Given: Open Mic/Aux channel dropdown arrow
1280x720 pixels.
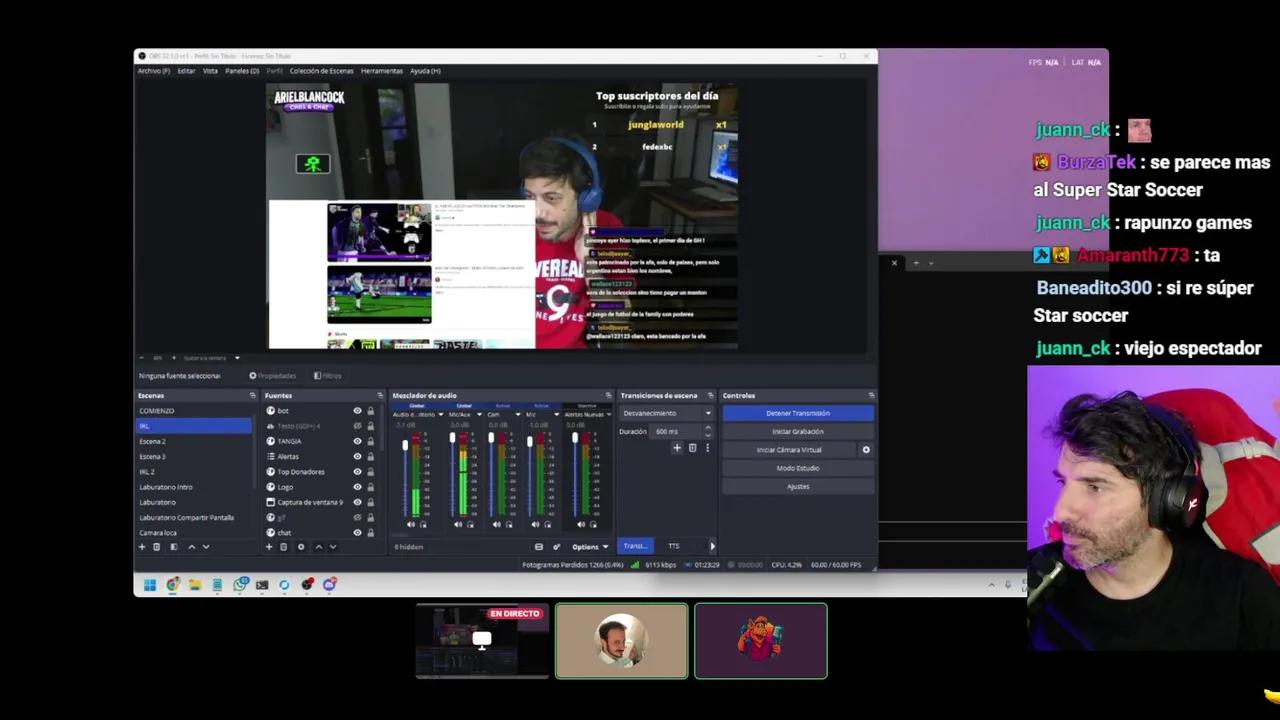Looking at the screenshot, I should pyautogui.click(x=478, y=414).
